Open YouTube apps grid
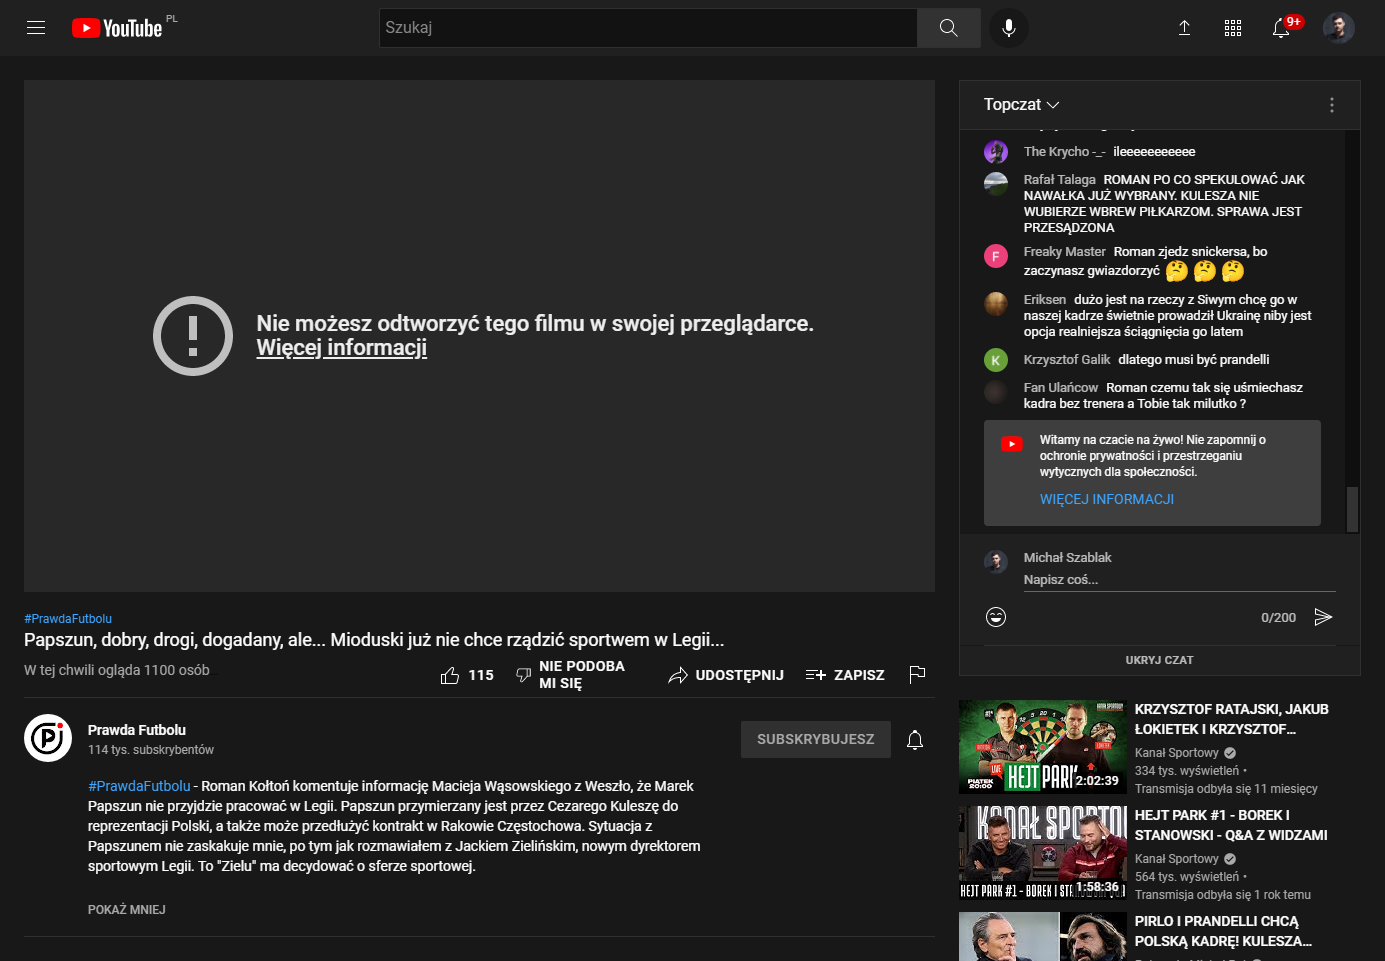Image resolution: width=1385 pixels, height=961 pixels. coord(1233,28)
